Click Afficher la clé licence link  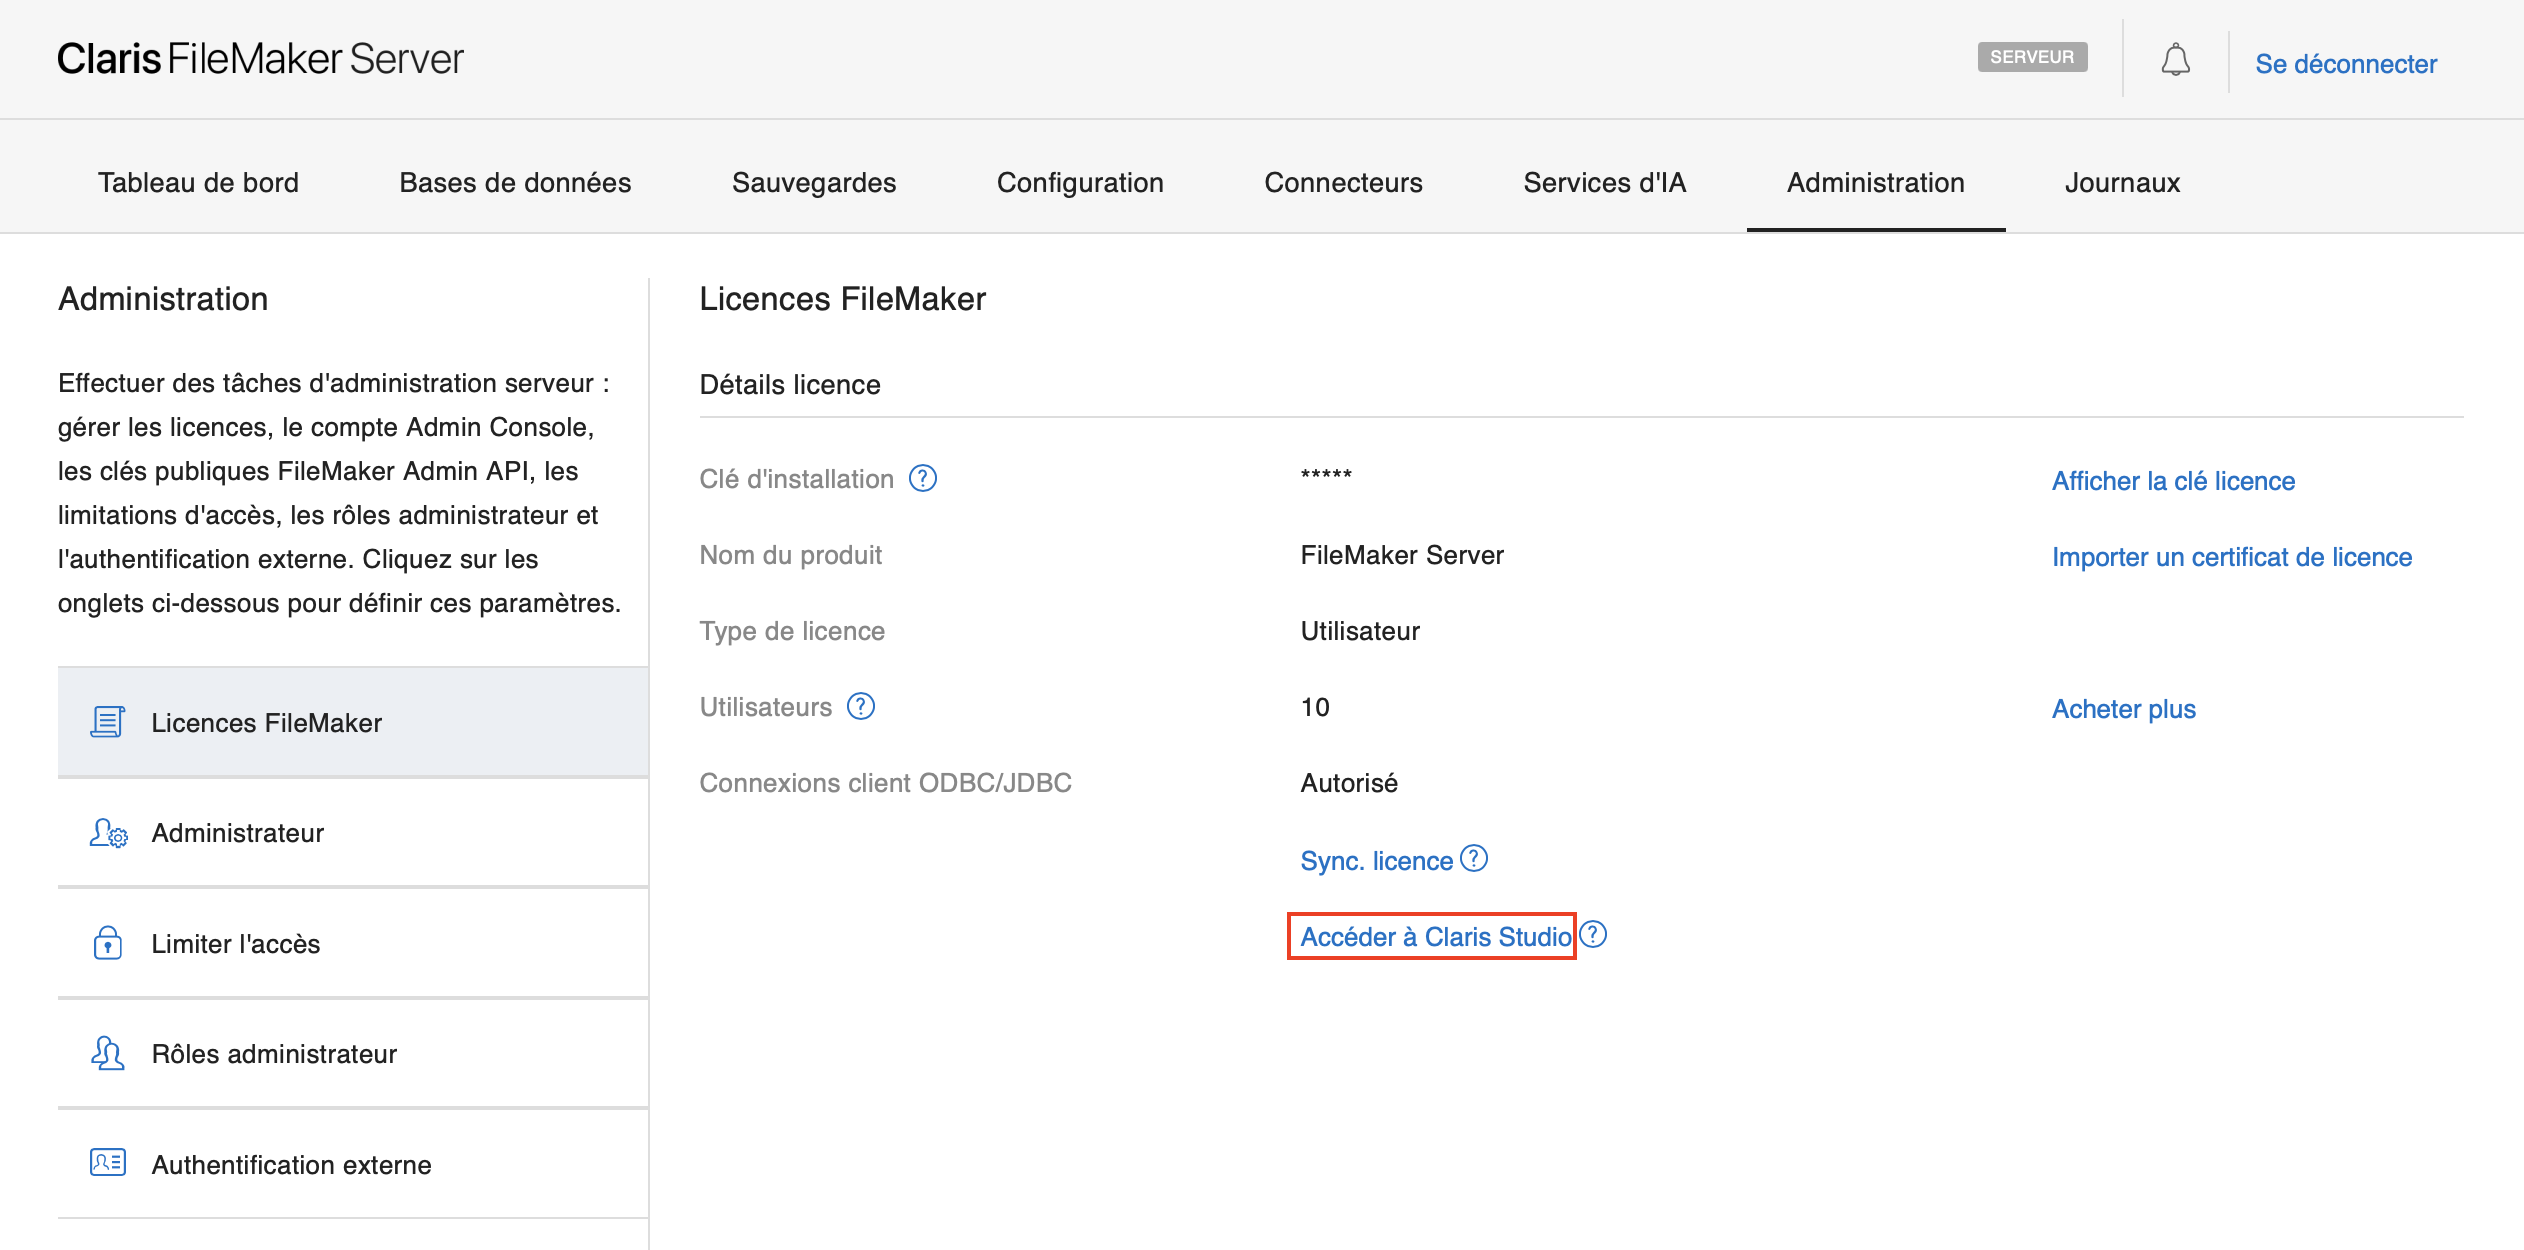pos(2173,481)
